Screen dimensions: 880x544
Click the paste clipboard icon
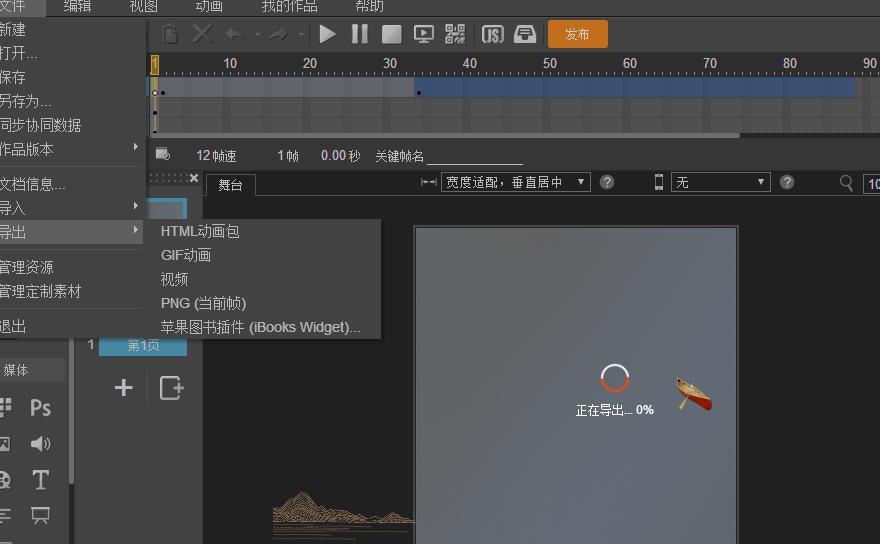[x=170, y=34]
